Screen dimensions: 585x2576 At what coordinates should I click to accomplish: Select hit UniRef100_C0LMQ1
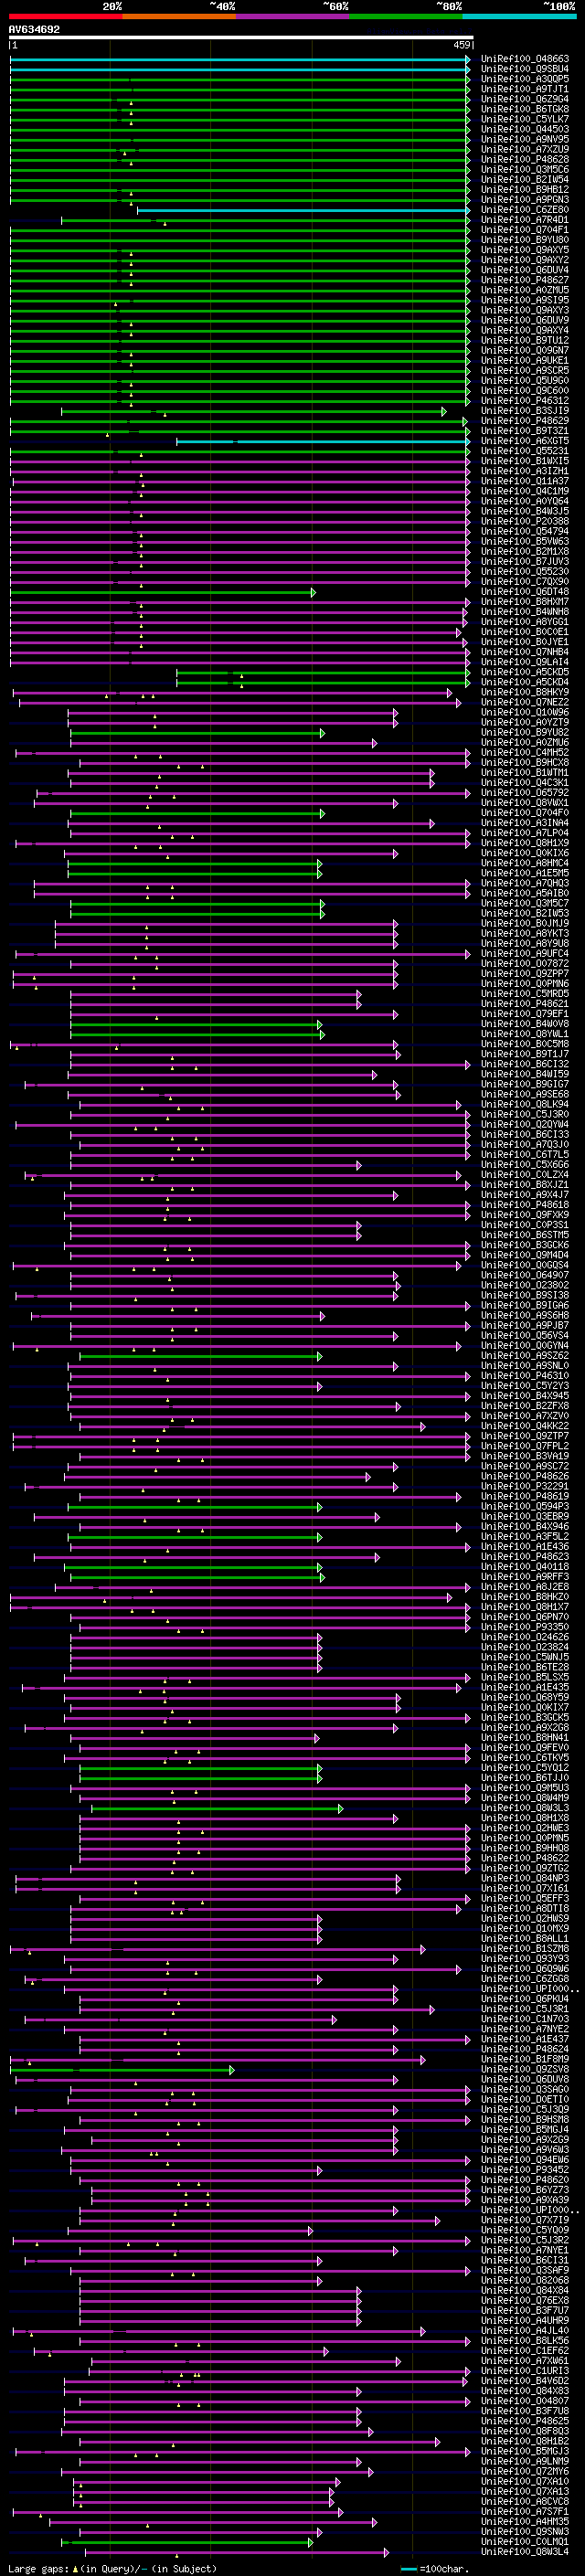525,2541
